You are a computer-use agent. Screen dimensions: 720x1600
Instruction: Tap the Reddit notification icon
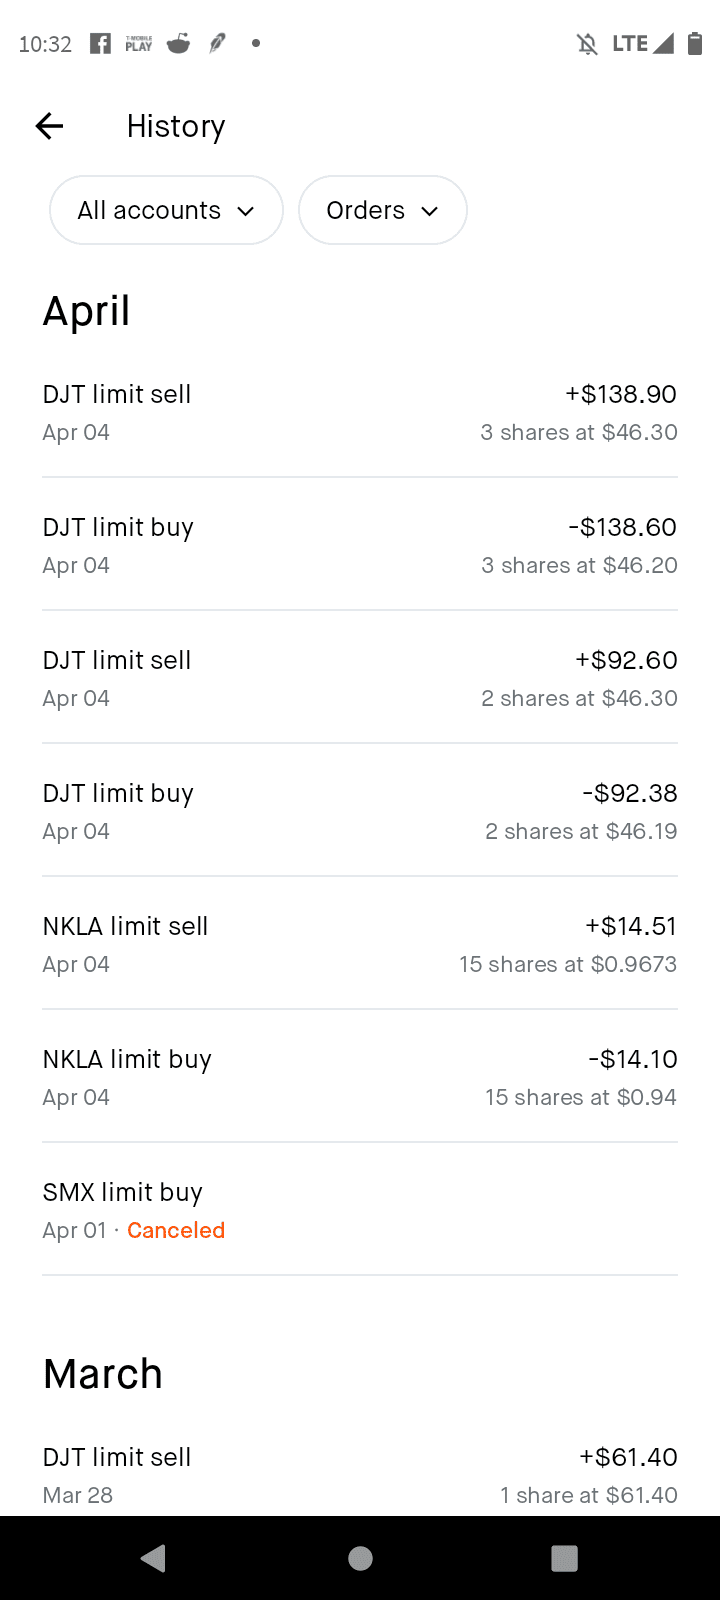[178, 43]
